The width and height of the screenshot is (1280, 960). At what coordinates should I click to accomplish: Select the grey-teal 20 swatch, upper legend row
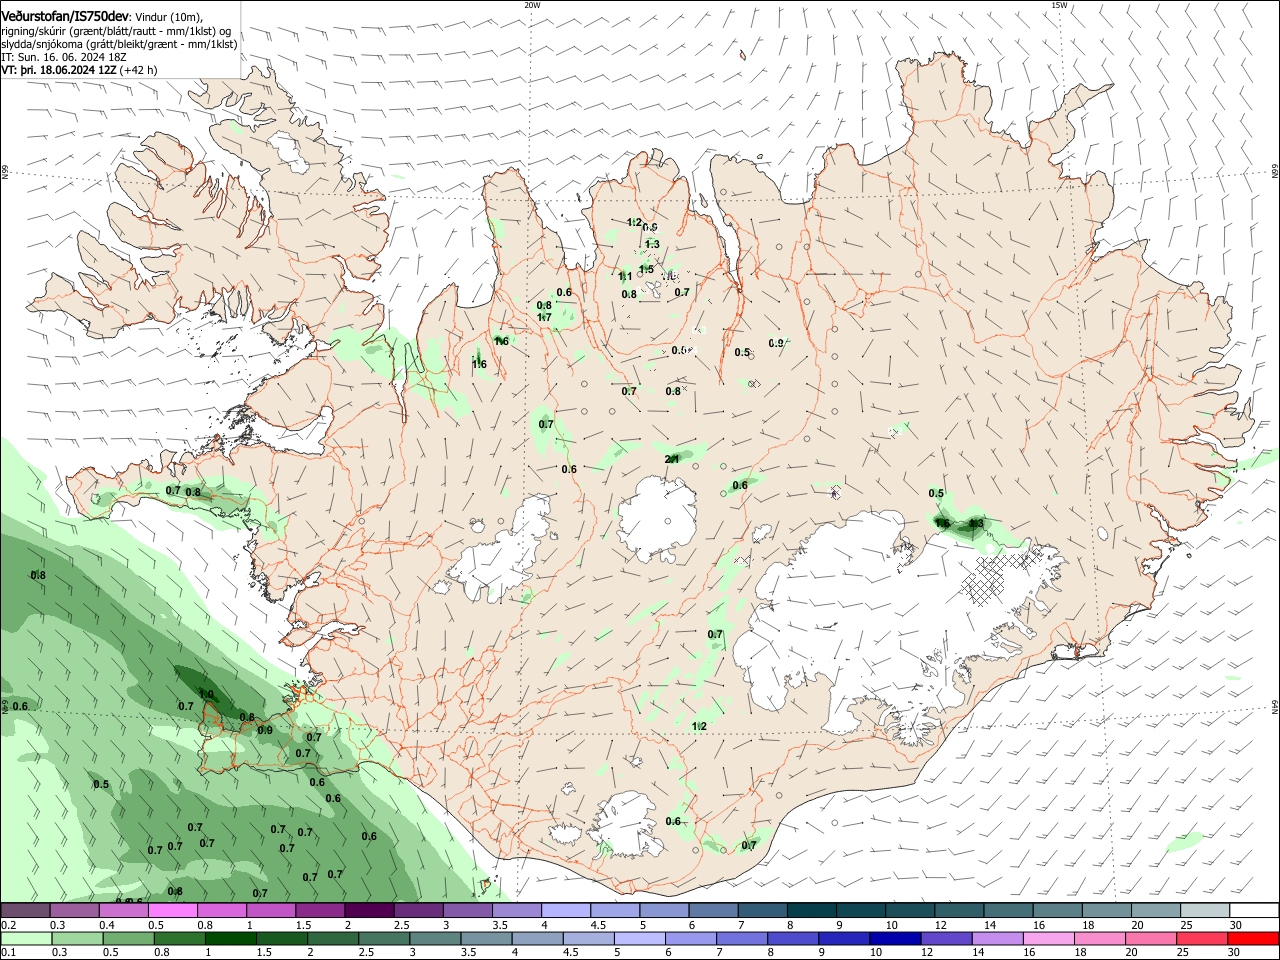click(x=1156, y=911)
